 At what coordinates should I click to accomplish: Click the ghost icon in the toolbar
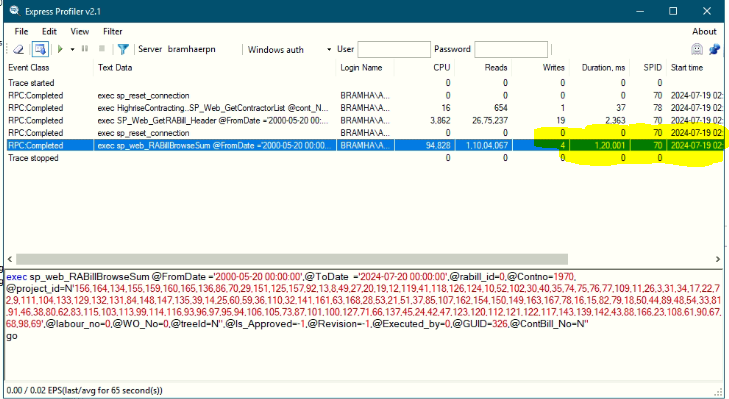click(x=696, y=49)
